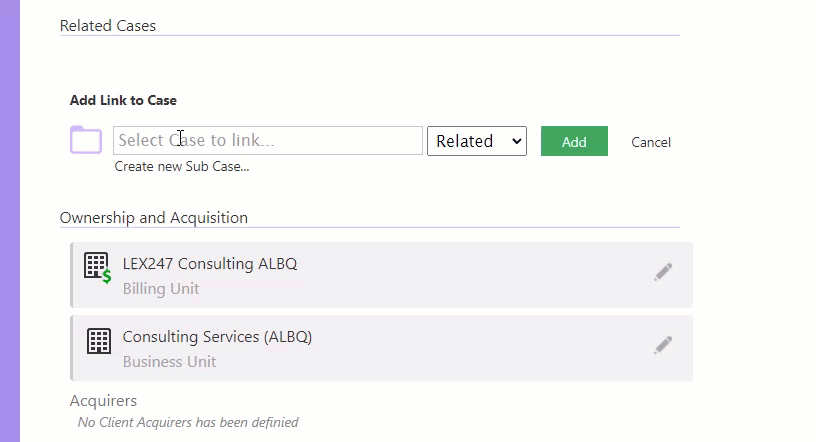Click the Acquirers label
The image size is (816, 442).
(x=103, y=401)
